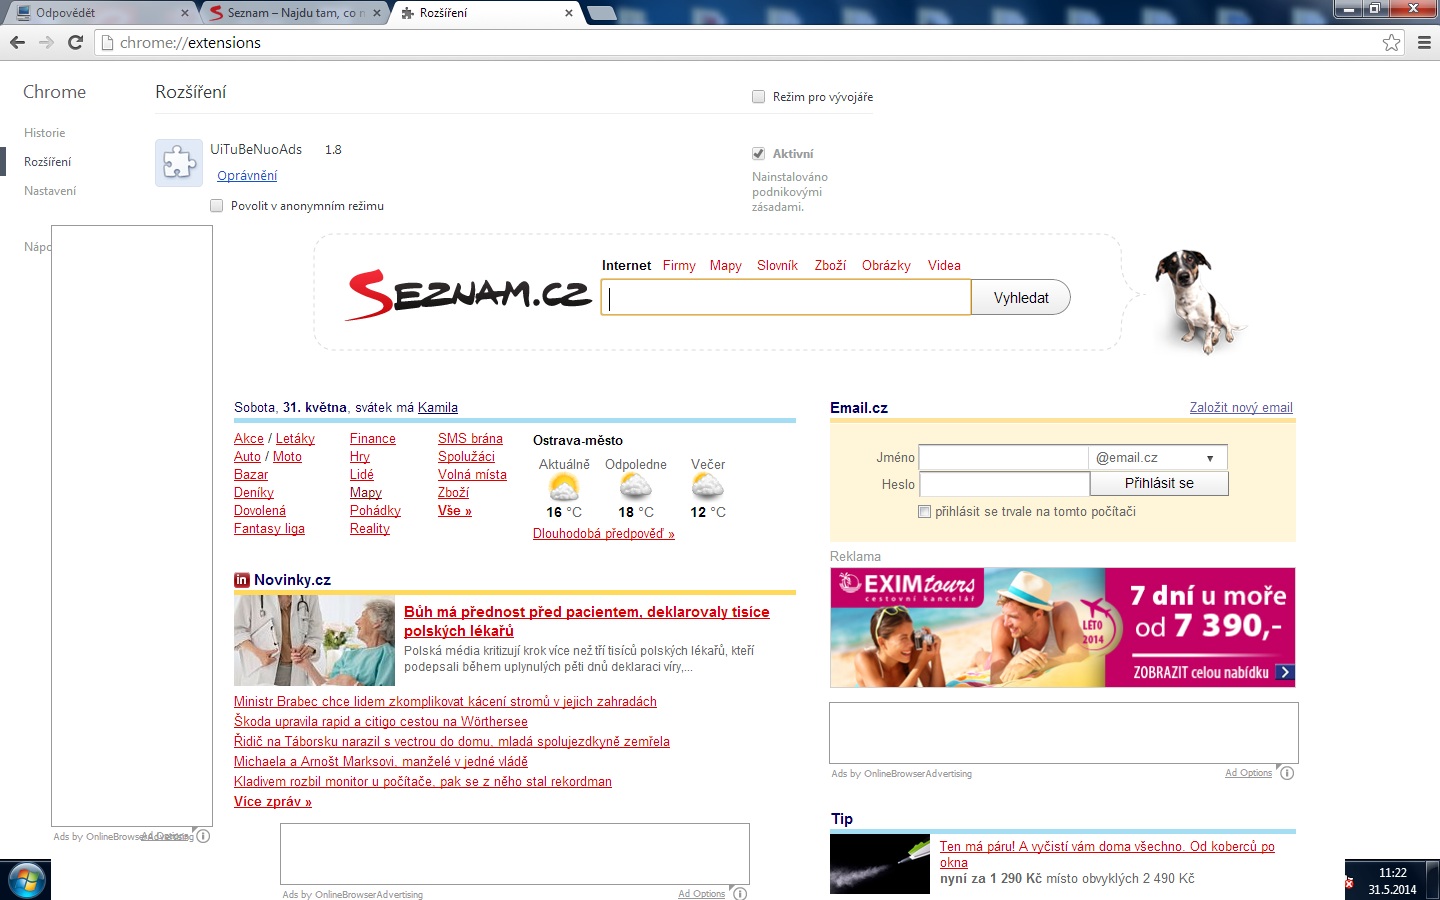The image size is (1440, 900).
Task: Open headline Bůh má přednost před pacientem
Action: [587, 622]
